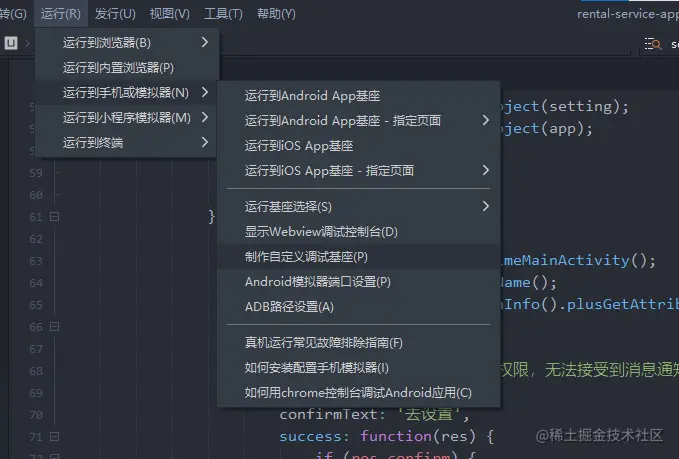Screen dimensions: 679x459
Task: Select 运行到浏览器(B) menu entry
Action: pyautogui.click(x=127, y=42)
